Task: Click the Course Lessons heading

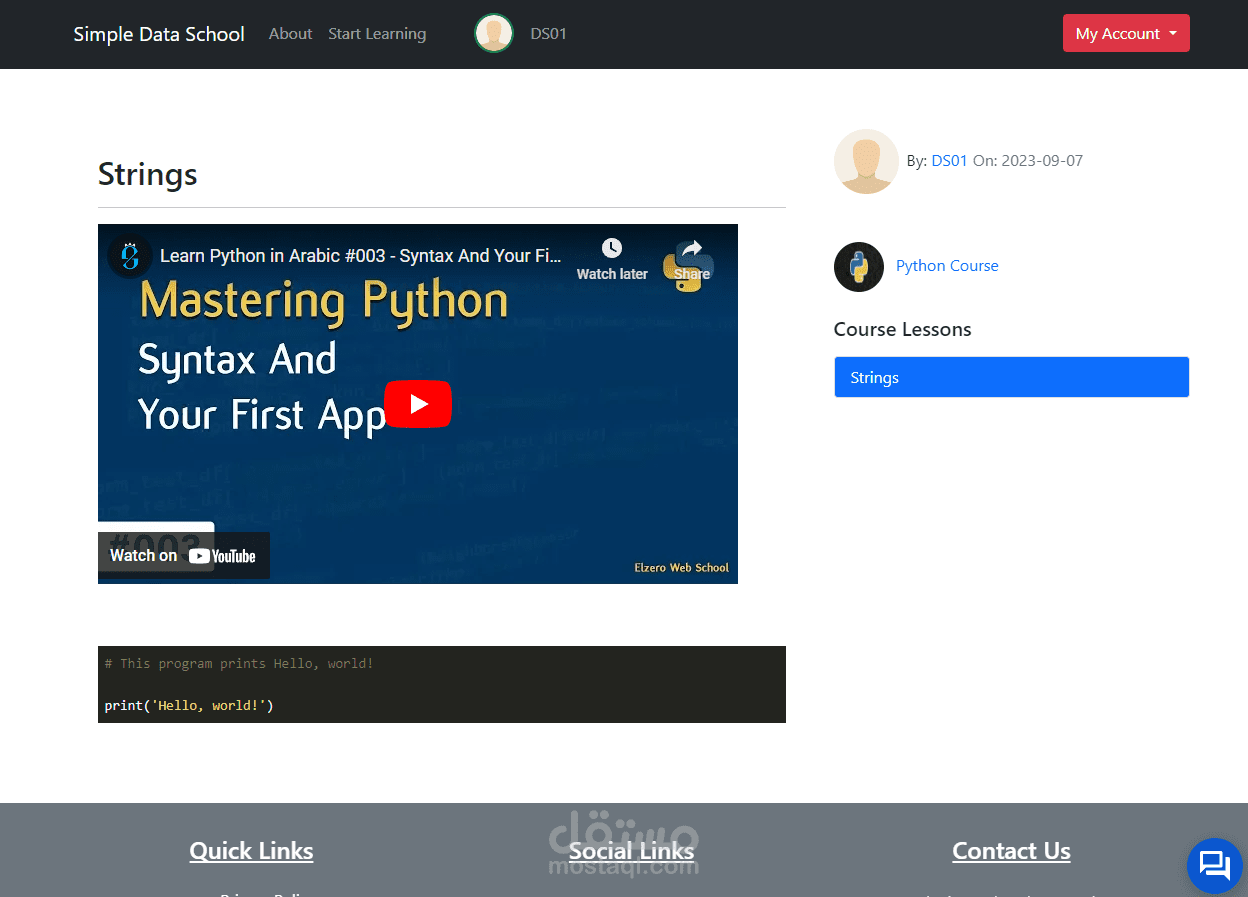Action: 902,330
